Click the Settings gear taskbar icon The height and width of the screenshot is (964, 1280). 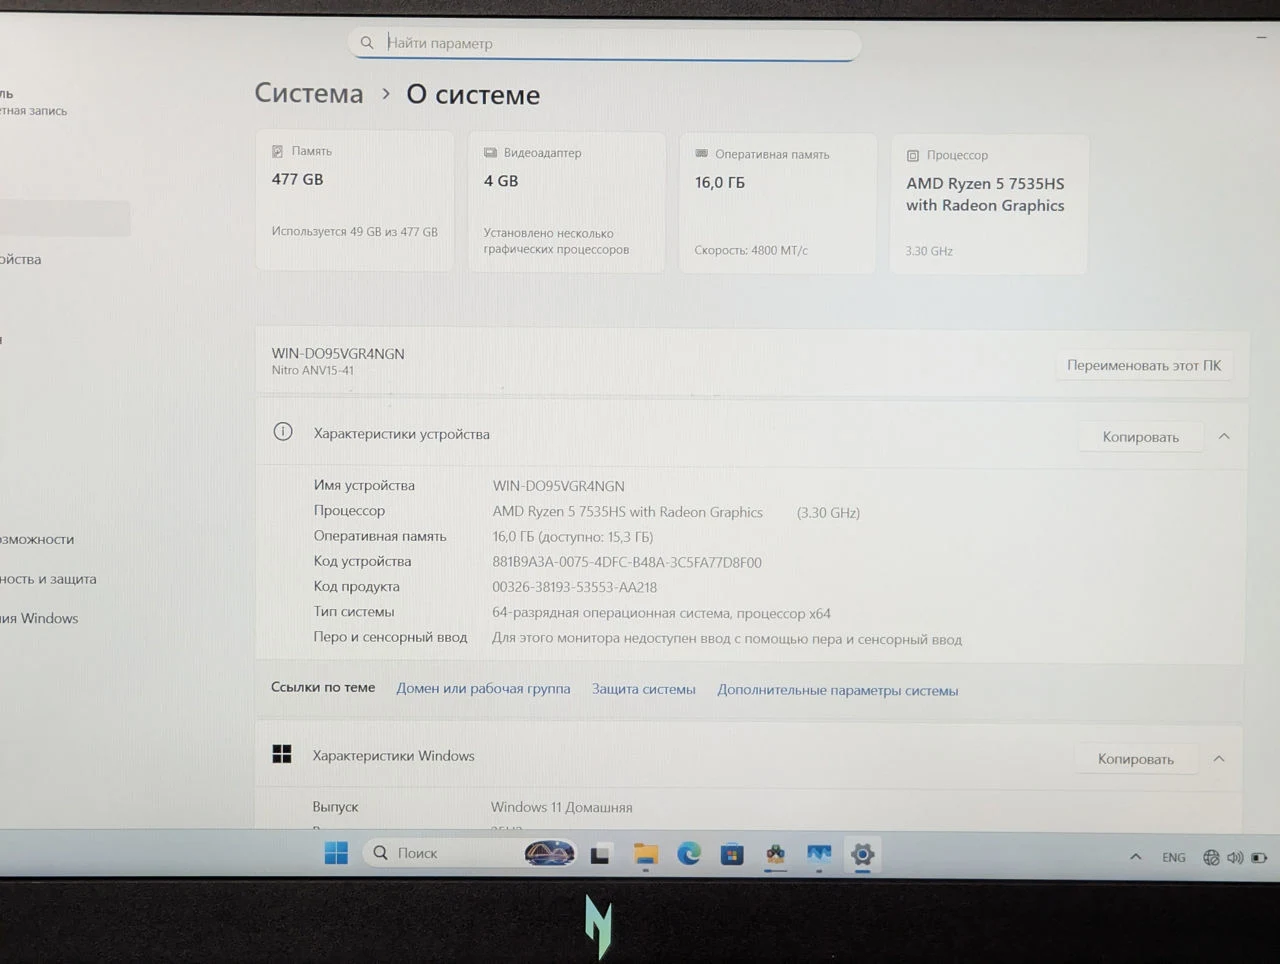[862, 855]
